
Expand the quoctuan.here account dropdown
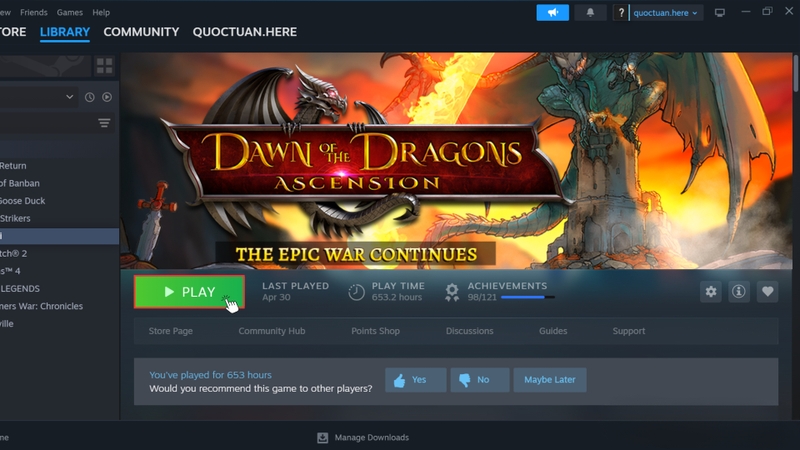click(x=665, y=13)
